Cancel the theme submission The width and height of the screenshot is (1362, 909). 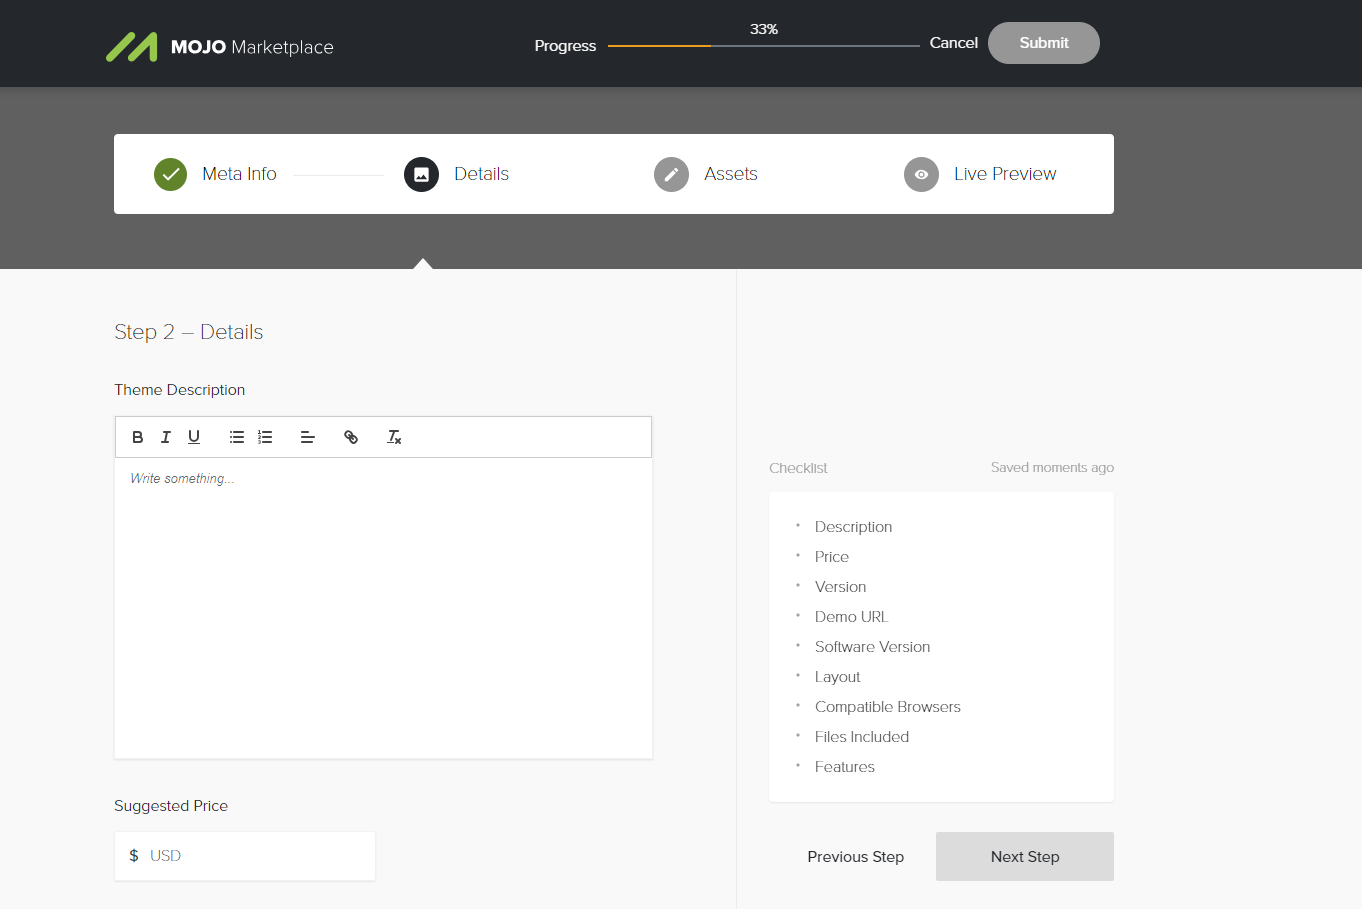[953, 43]
